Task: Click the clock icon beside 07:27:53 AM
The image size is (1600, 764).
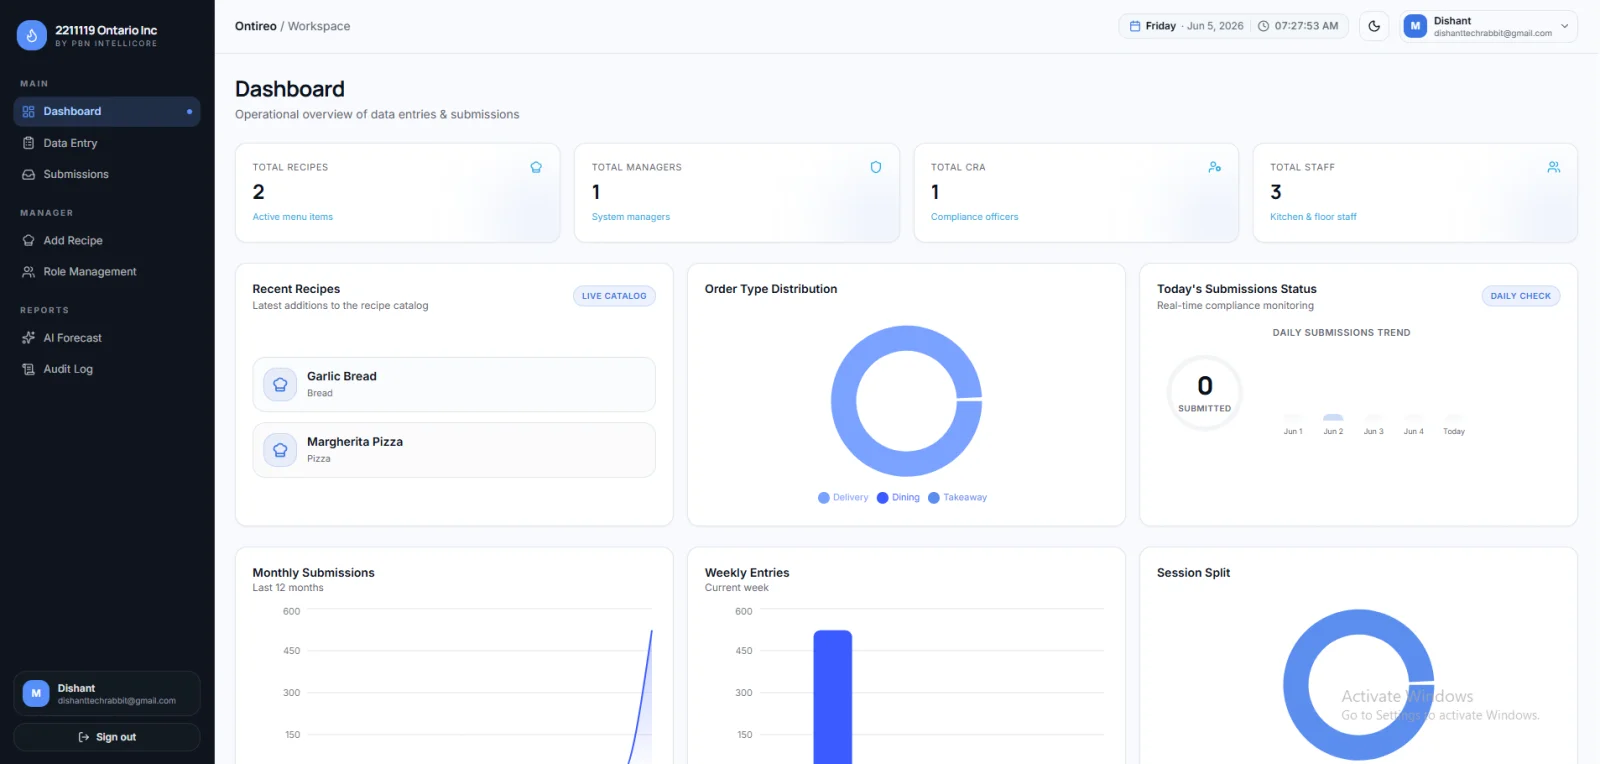Action: click(1263, 26)
